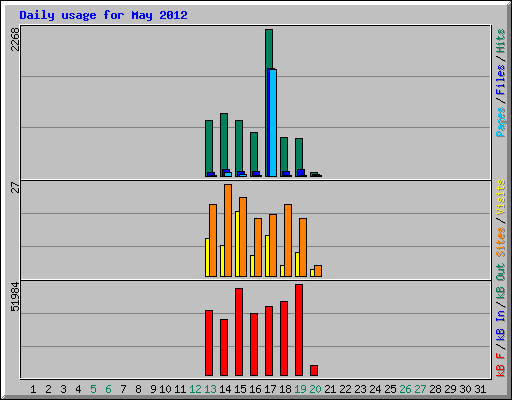The height and width of the screenshot is (400, 512).
Task: Click x-axis day label 15
Action: coord(240,389)
